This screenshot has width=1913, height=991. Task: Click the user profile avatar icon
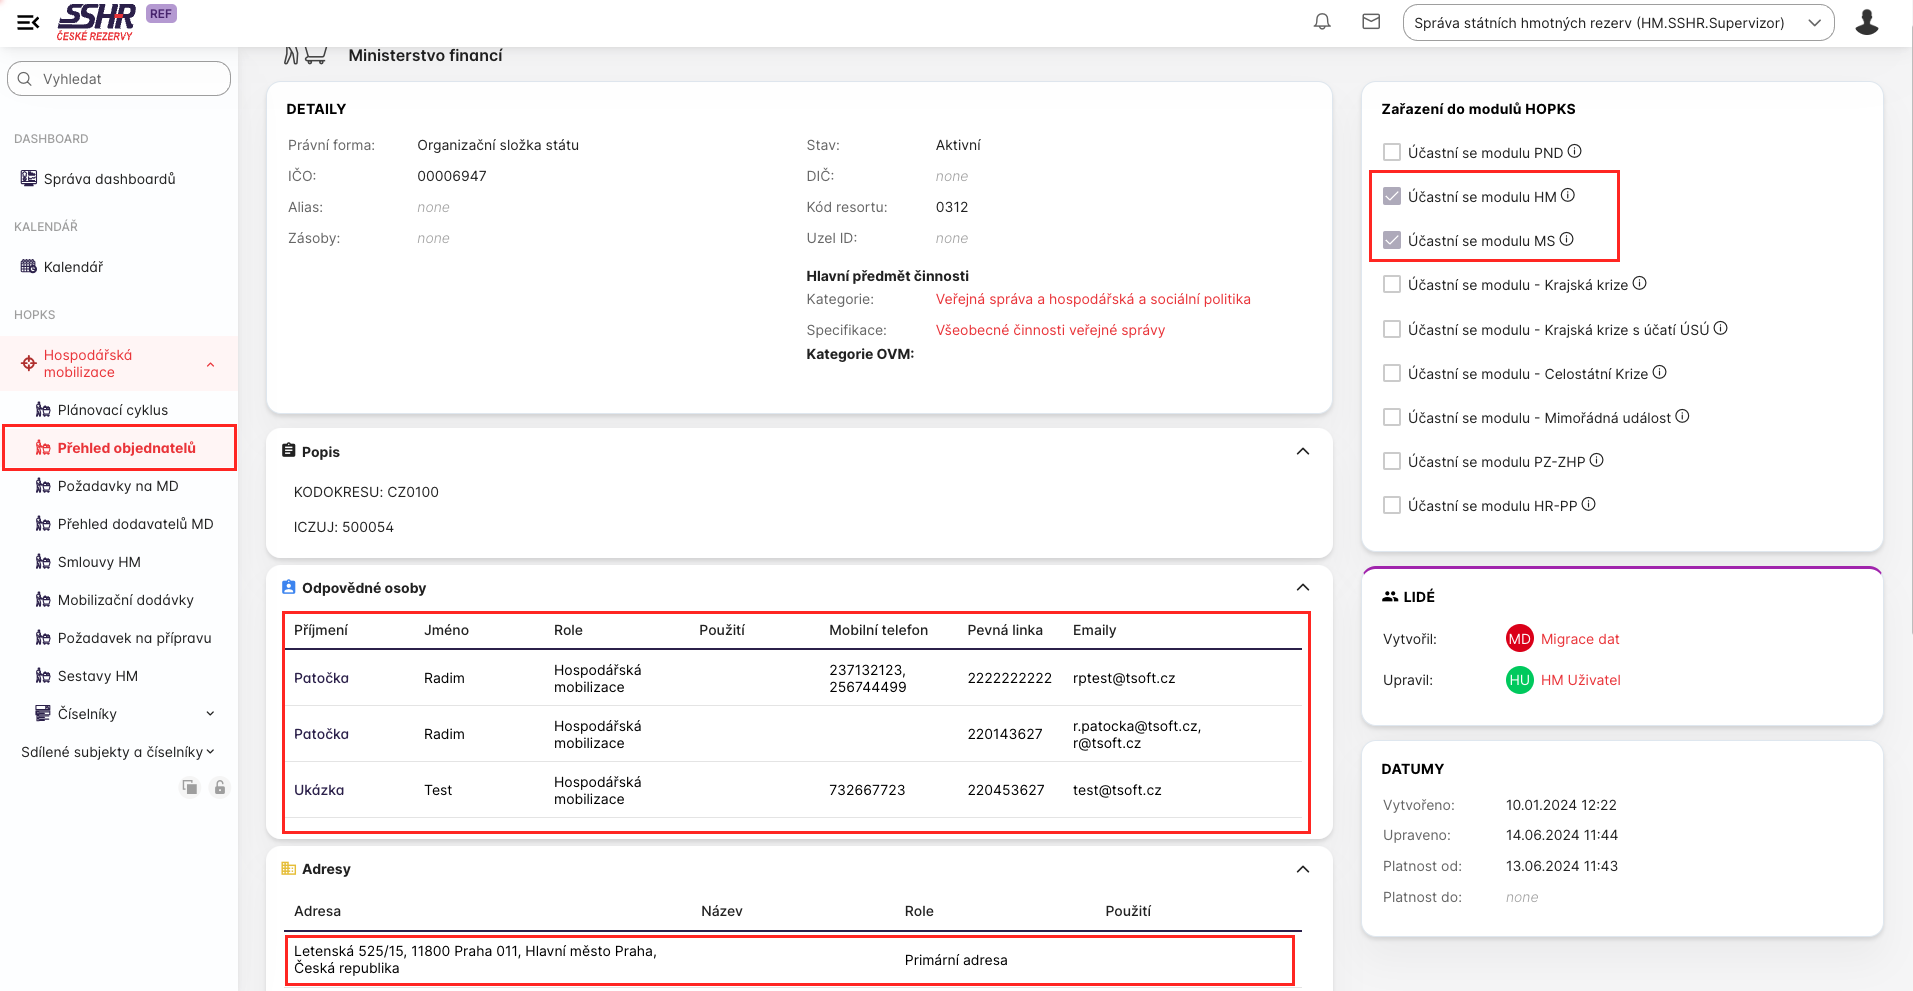pyautogui.click(x=1866, y=22)
